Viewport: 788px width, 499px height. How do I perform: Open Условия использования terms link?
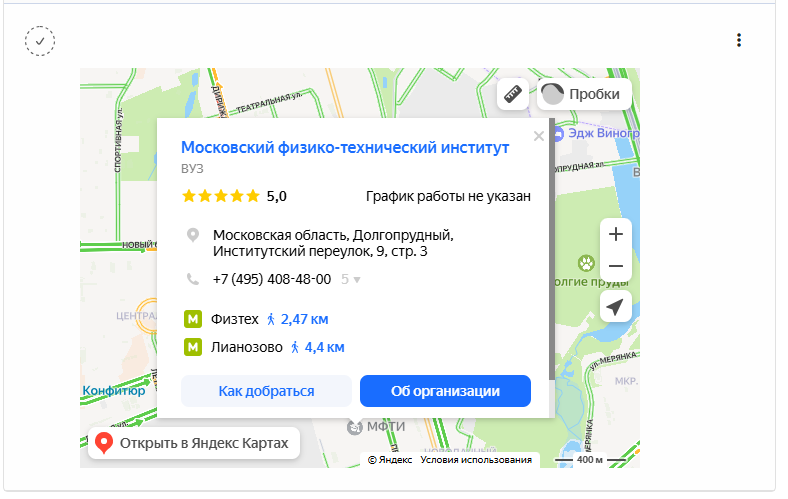click(476, 460)
